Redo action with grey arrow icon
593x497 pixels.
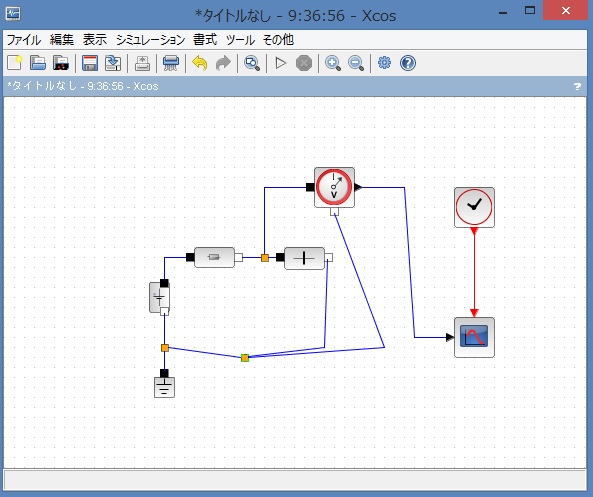(x=223, y=63)
